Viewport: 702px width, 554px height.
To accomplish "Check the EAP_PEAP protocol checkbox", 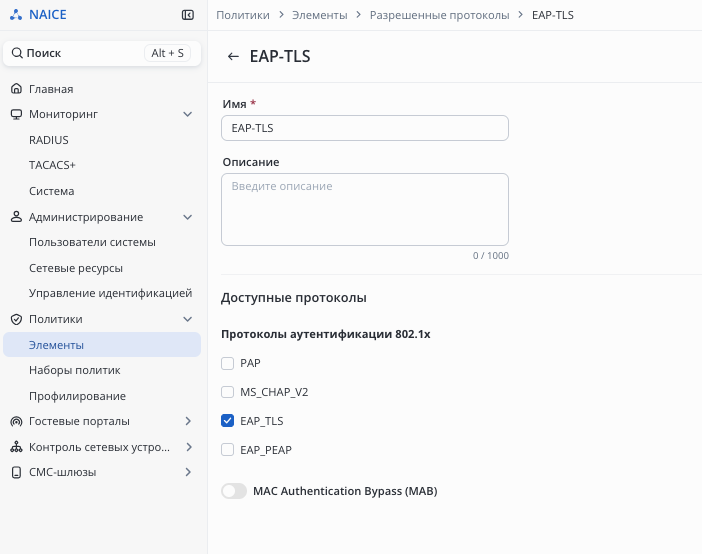I will point(228,450).
